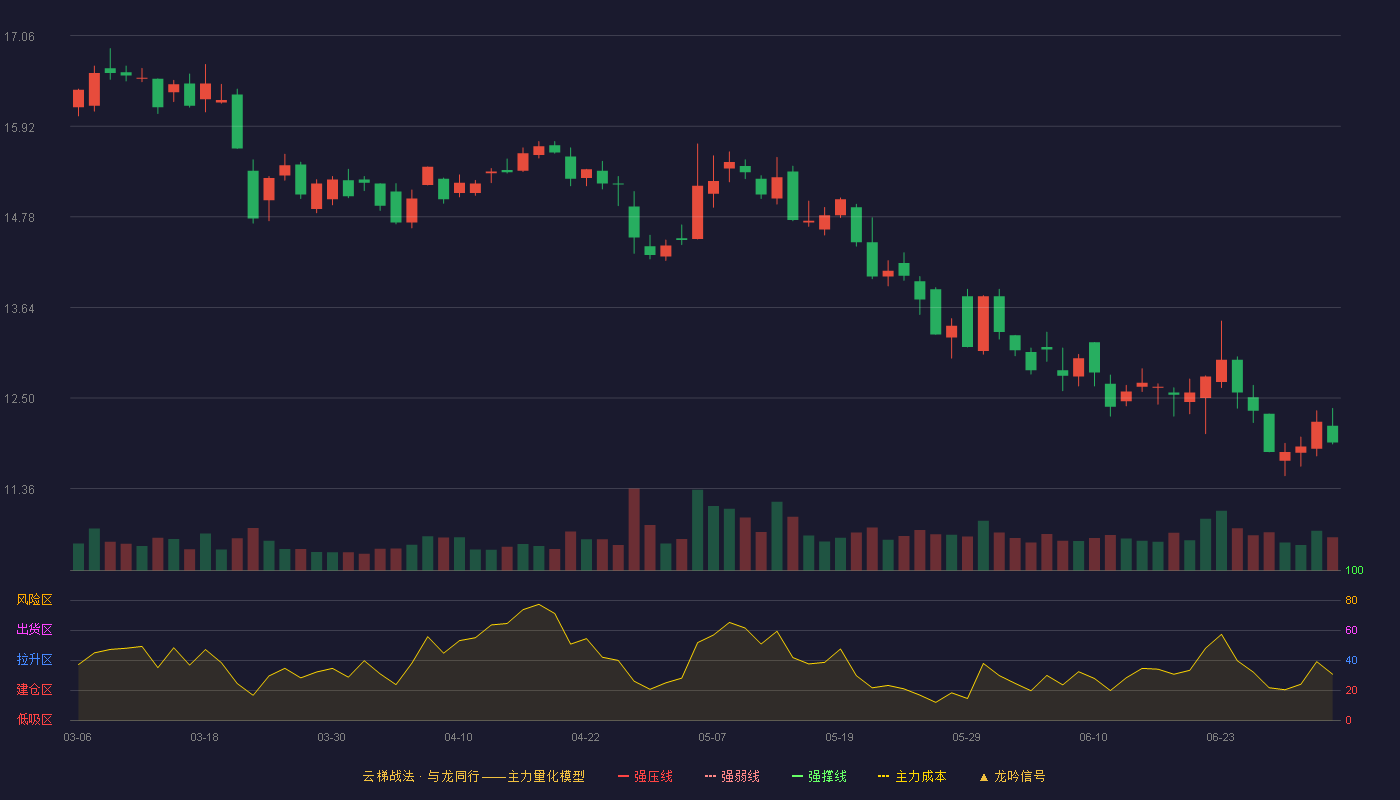Click the 05-19 date axis label
This screenshot has height=800, width=1400.
coord(839,737)
